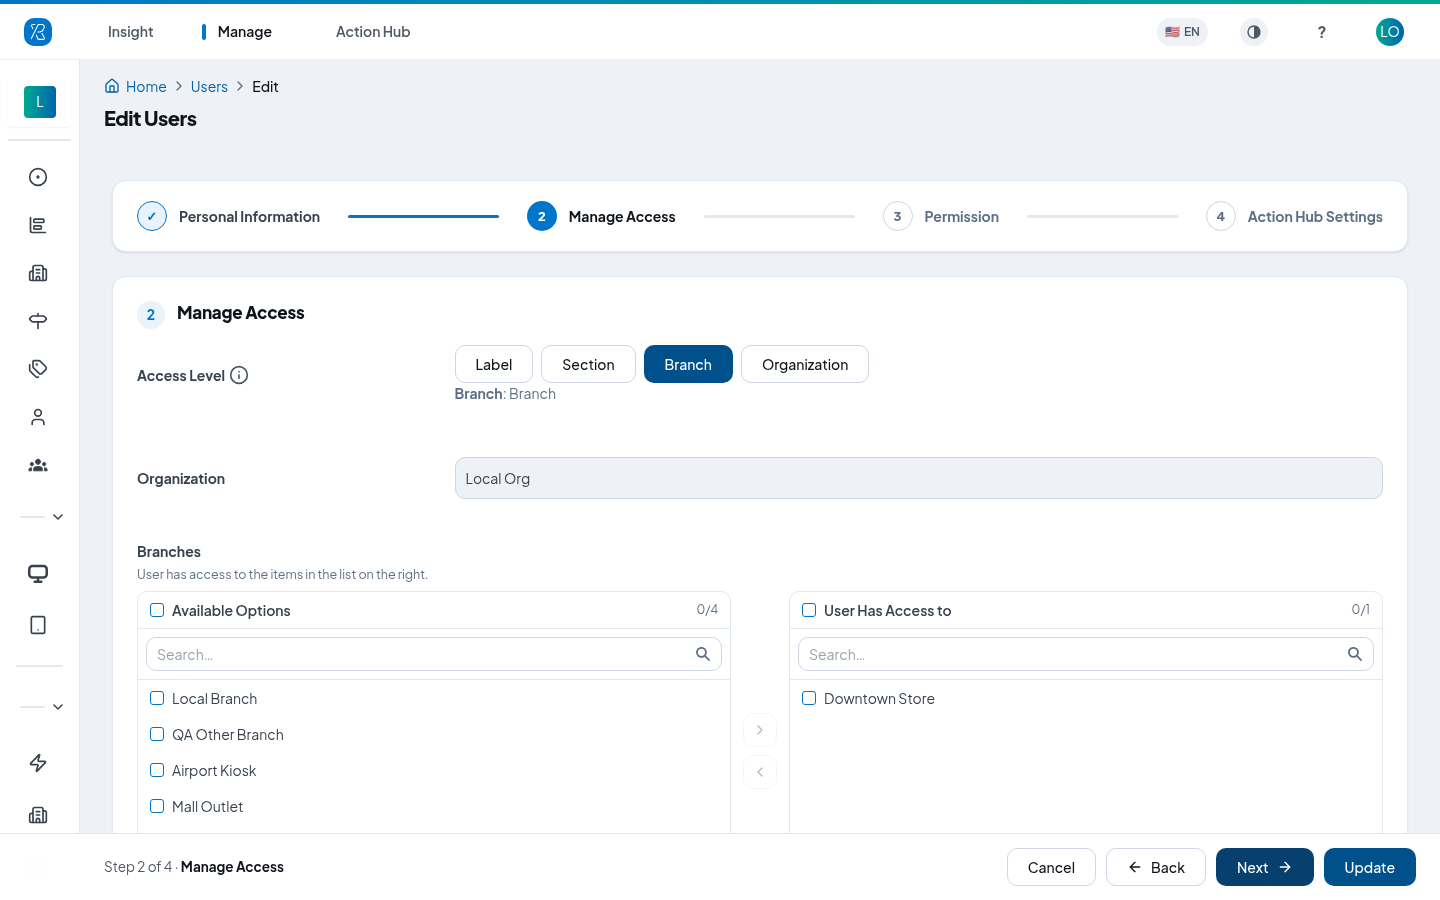Image resolution: width=1440 pixels, height=900 pixels.
Task: Open the single user sidebar icon
Action: pos(38,417)
